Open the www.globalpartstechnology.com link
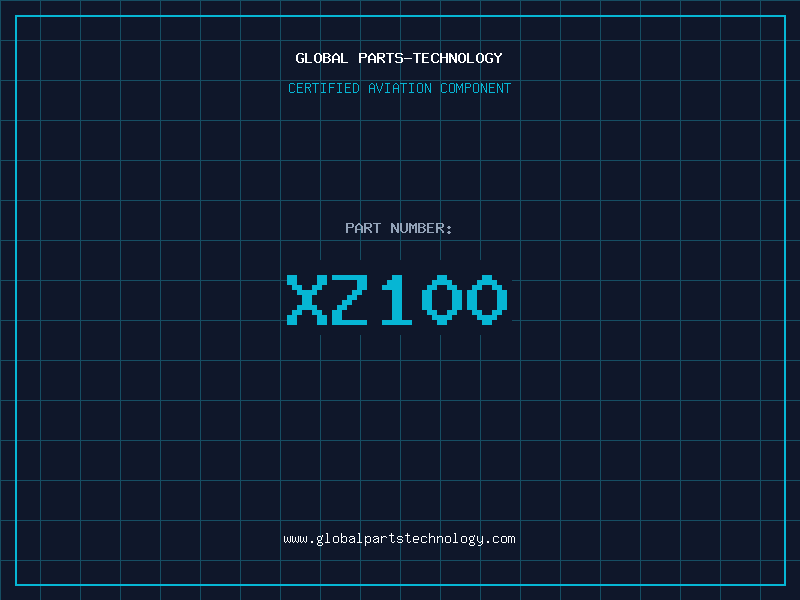This screenshot has width=800, height=600. coord(399,539)
